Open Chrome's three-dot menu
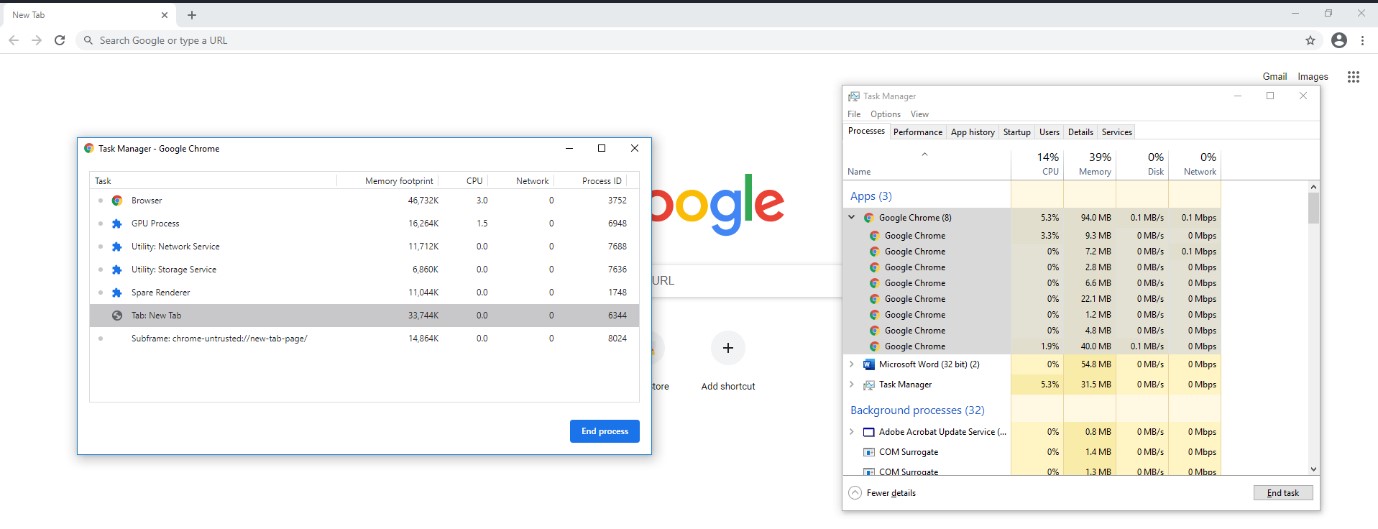 point(1362,40)
